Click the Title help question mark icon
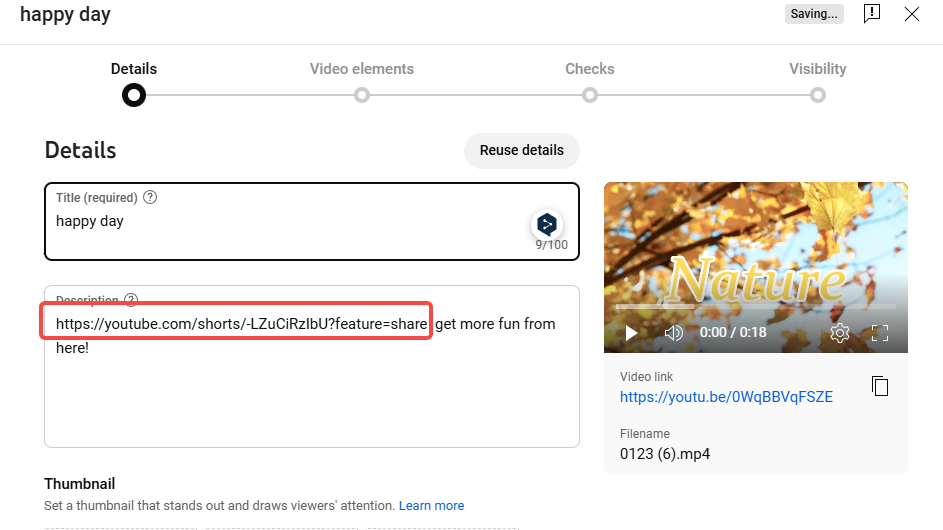Screen dimensions: 943x530 (x=150, y=197)
